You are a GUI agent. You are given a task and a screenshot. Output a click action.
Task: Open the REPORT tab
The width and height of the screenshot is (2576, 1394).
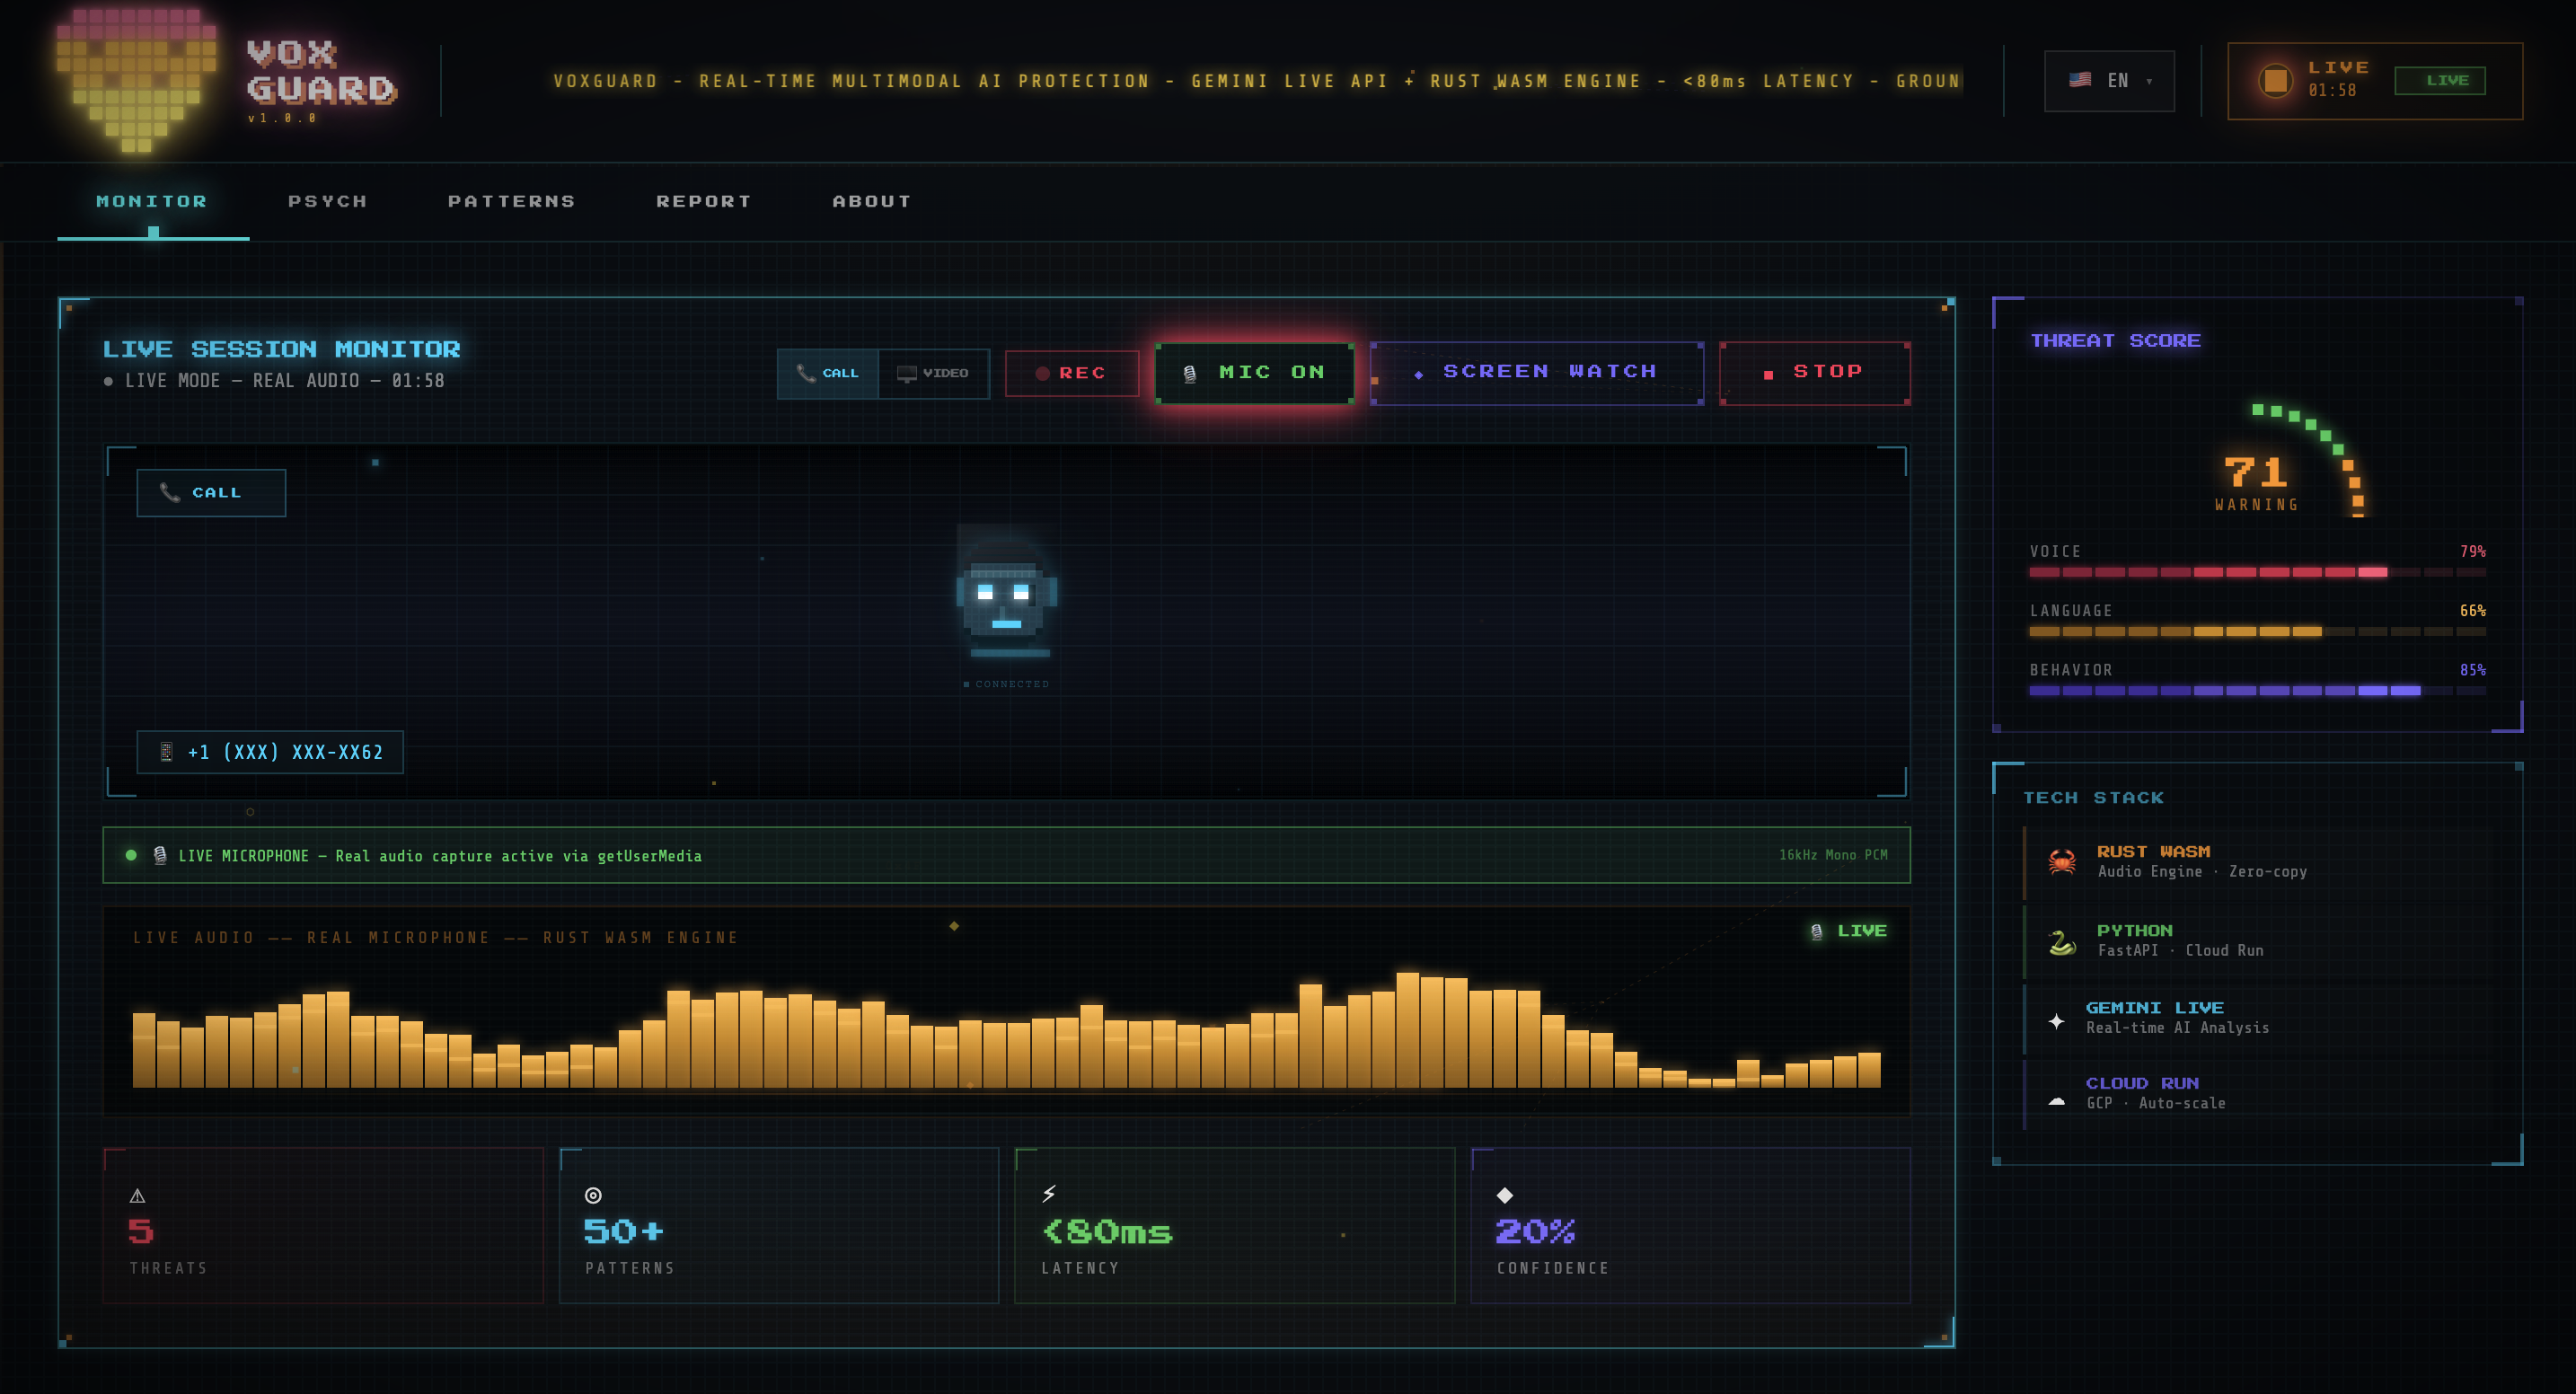[x=704, y=201]
